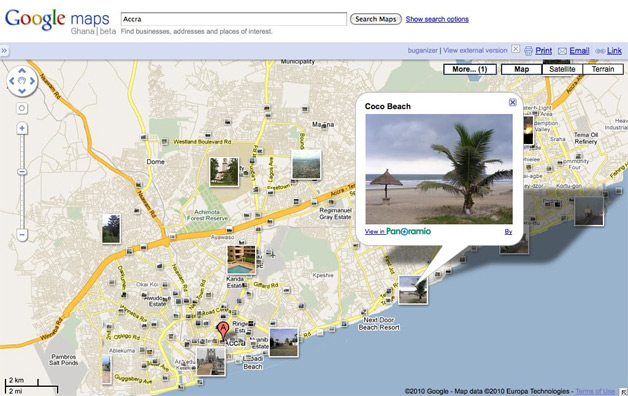Click the pan right arrow on navigation control

(32, 81)
